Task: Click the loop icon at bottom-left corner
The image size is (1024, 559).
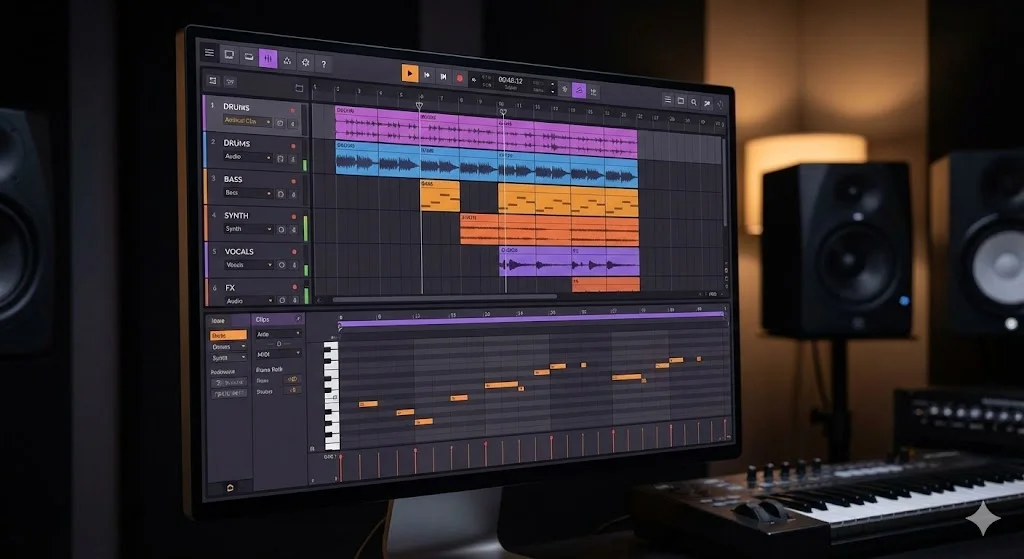Action: [230, 487]
